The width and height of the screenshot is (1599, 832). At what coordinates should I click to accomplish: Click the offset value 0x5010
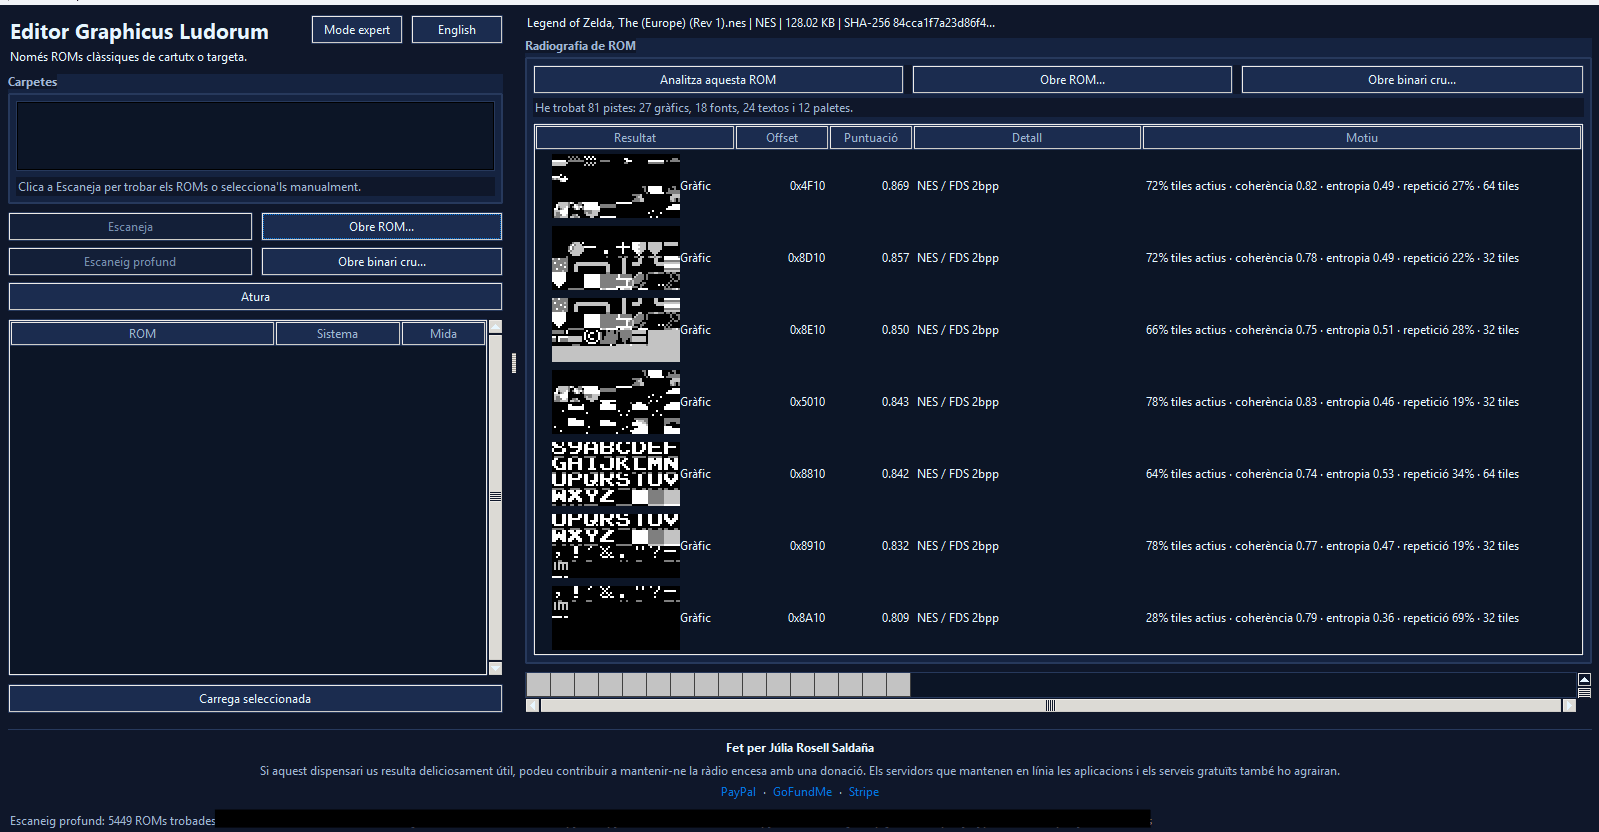(807, 402)
